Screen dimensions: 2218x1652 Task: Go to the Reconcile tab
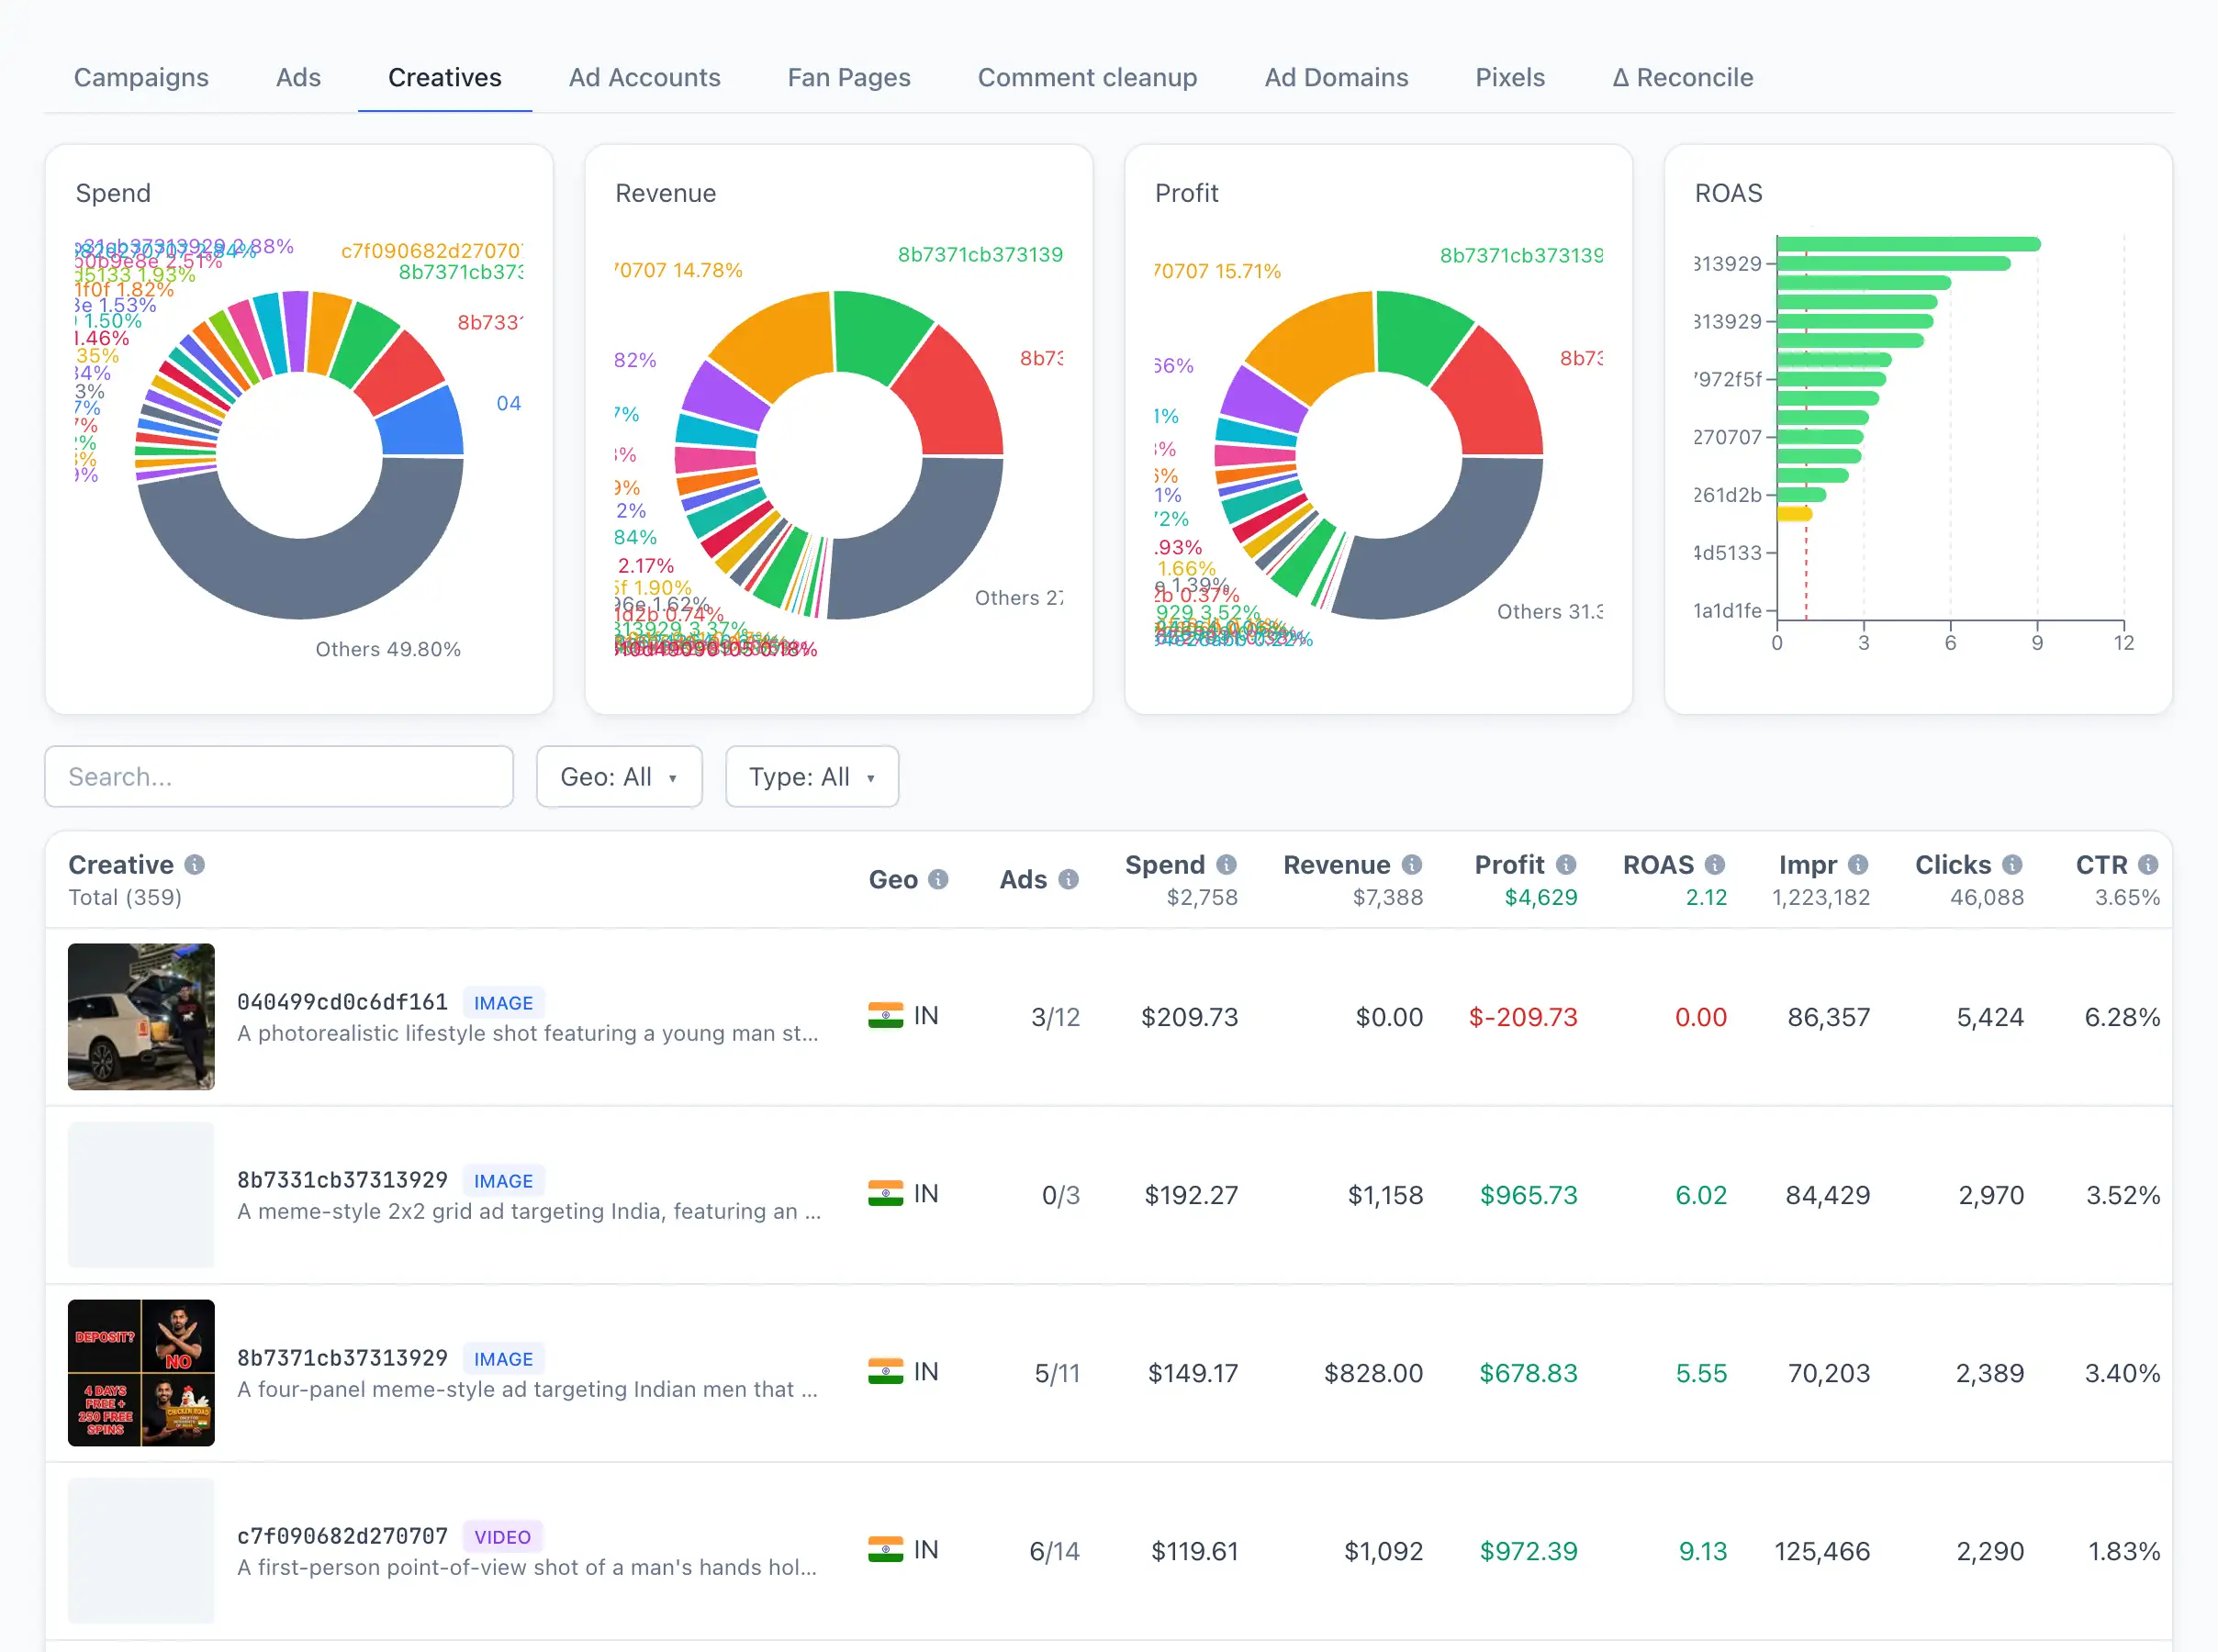coord(1683,78)
